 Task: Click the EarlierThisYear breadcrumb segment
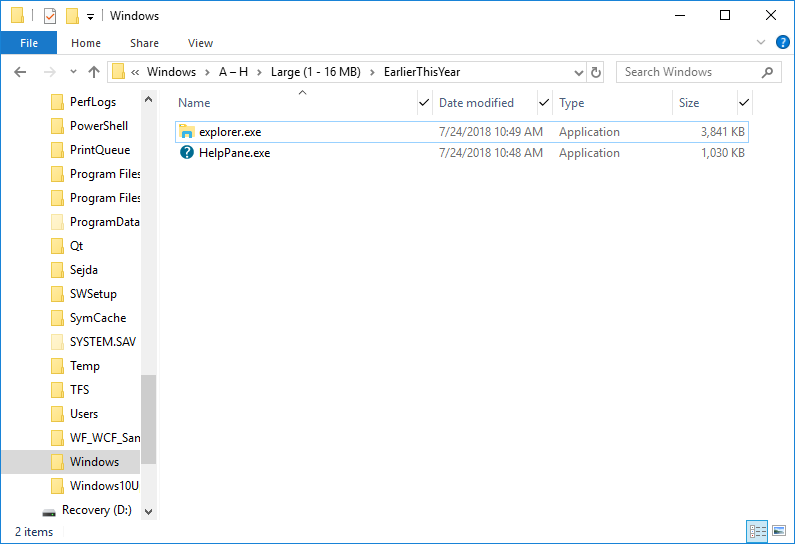click(x=422, y=72)
